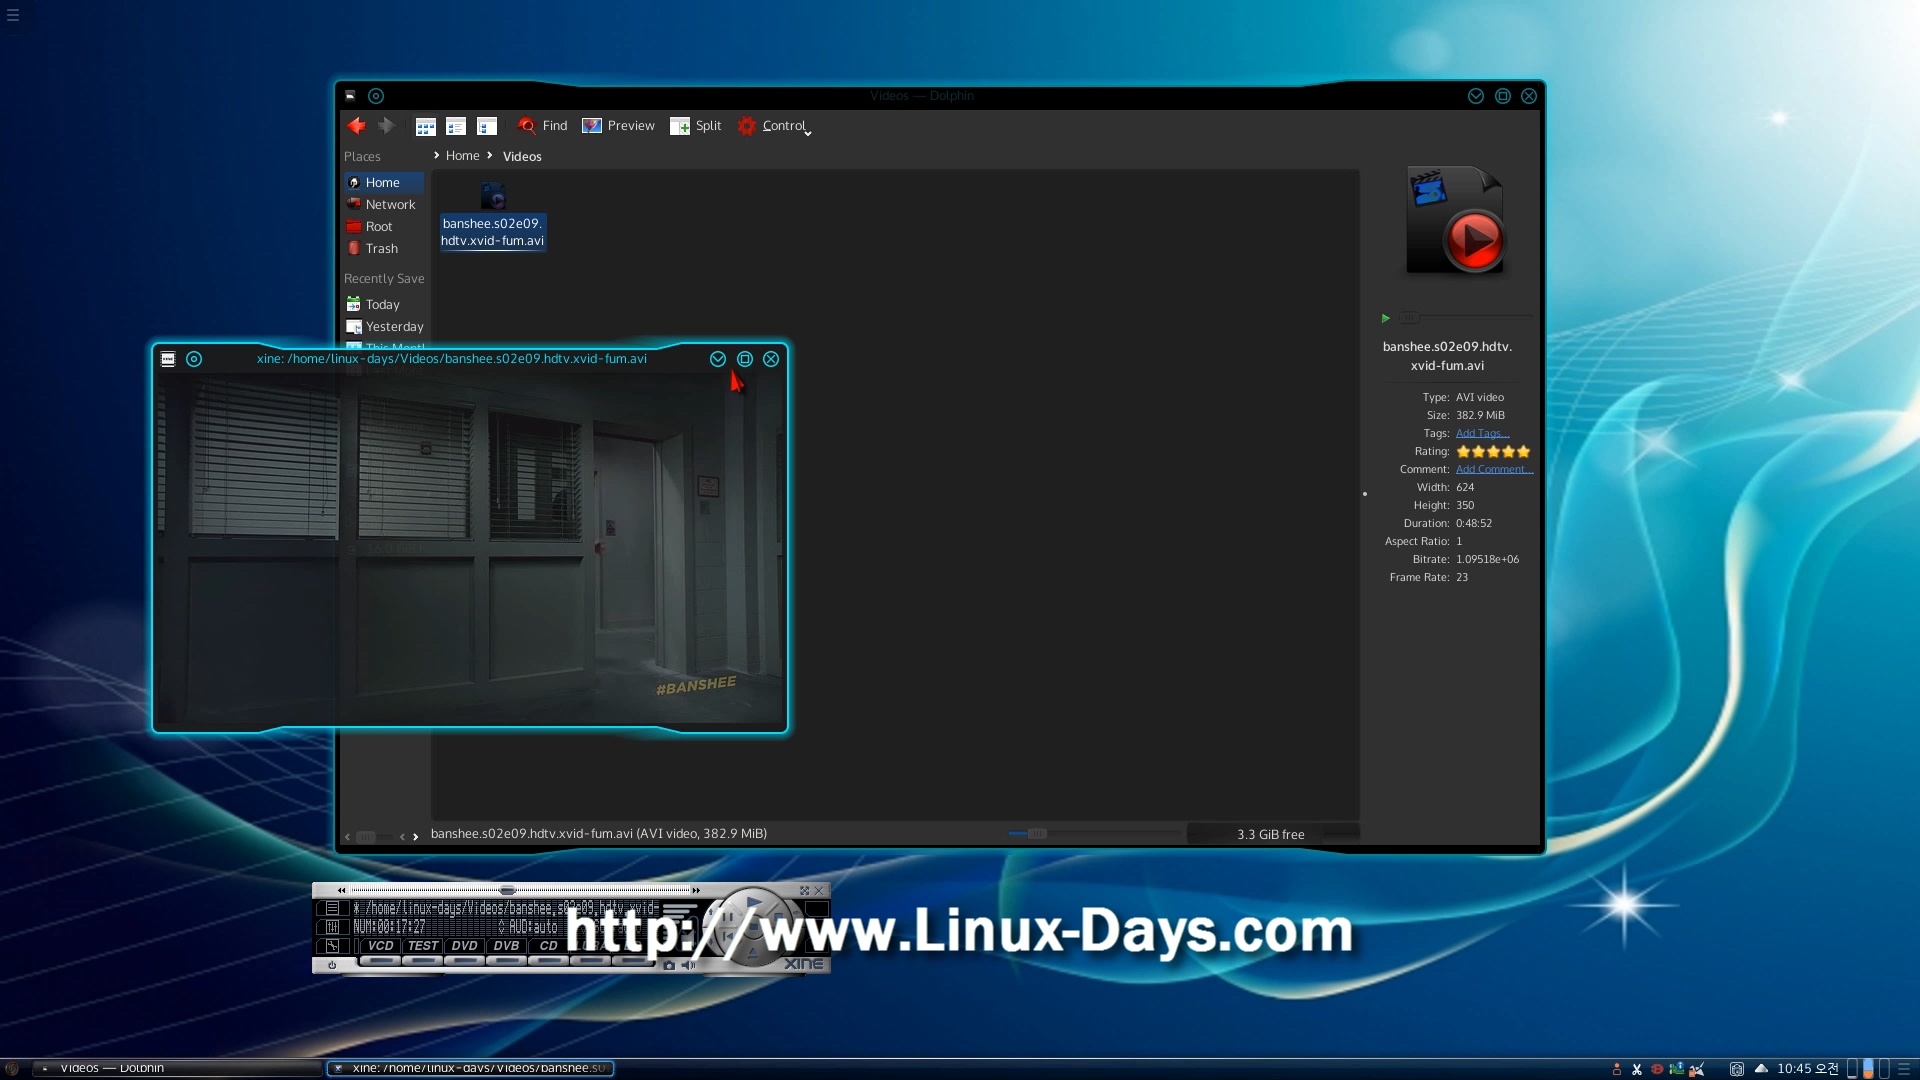The image size is (1920, 1080).
Task: Open the xine video window menu icon
Action: coord(168,359)
